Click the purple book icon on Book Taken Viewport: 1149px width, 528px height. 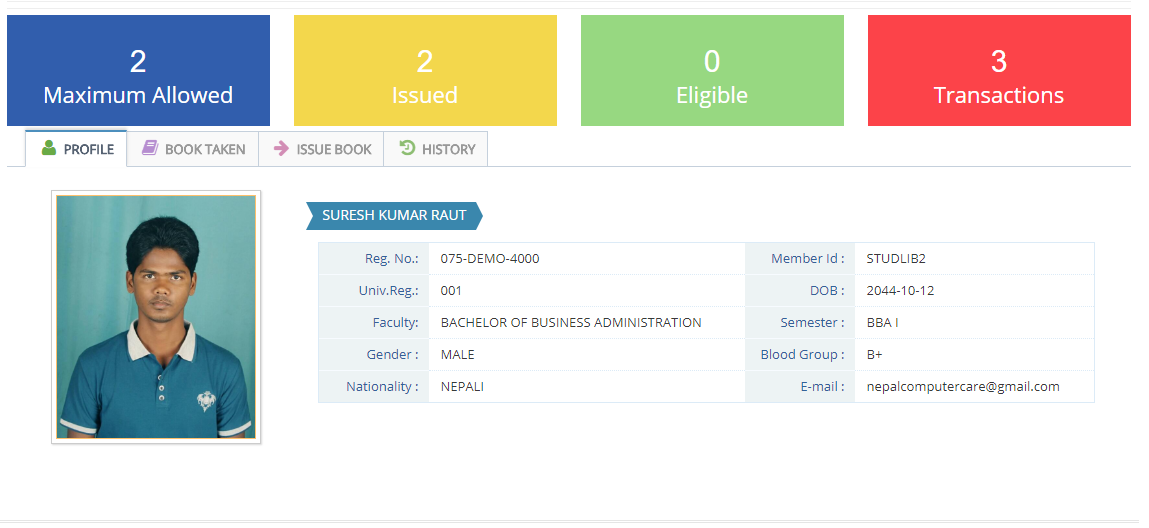[x=149, y=148]
